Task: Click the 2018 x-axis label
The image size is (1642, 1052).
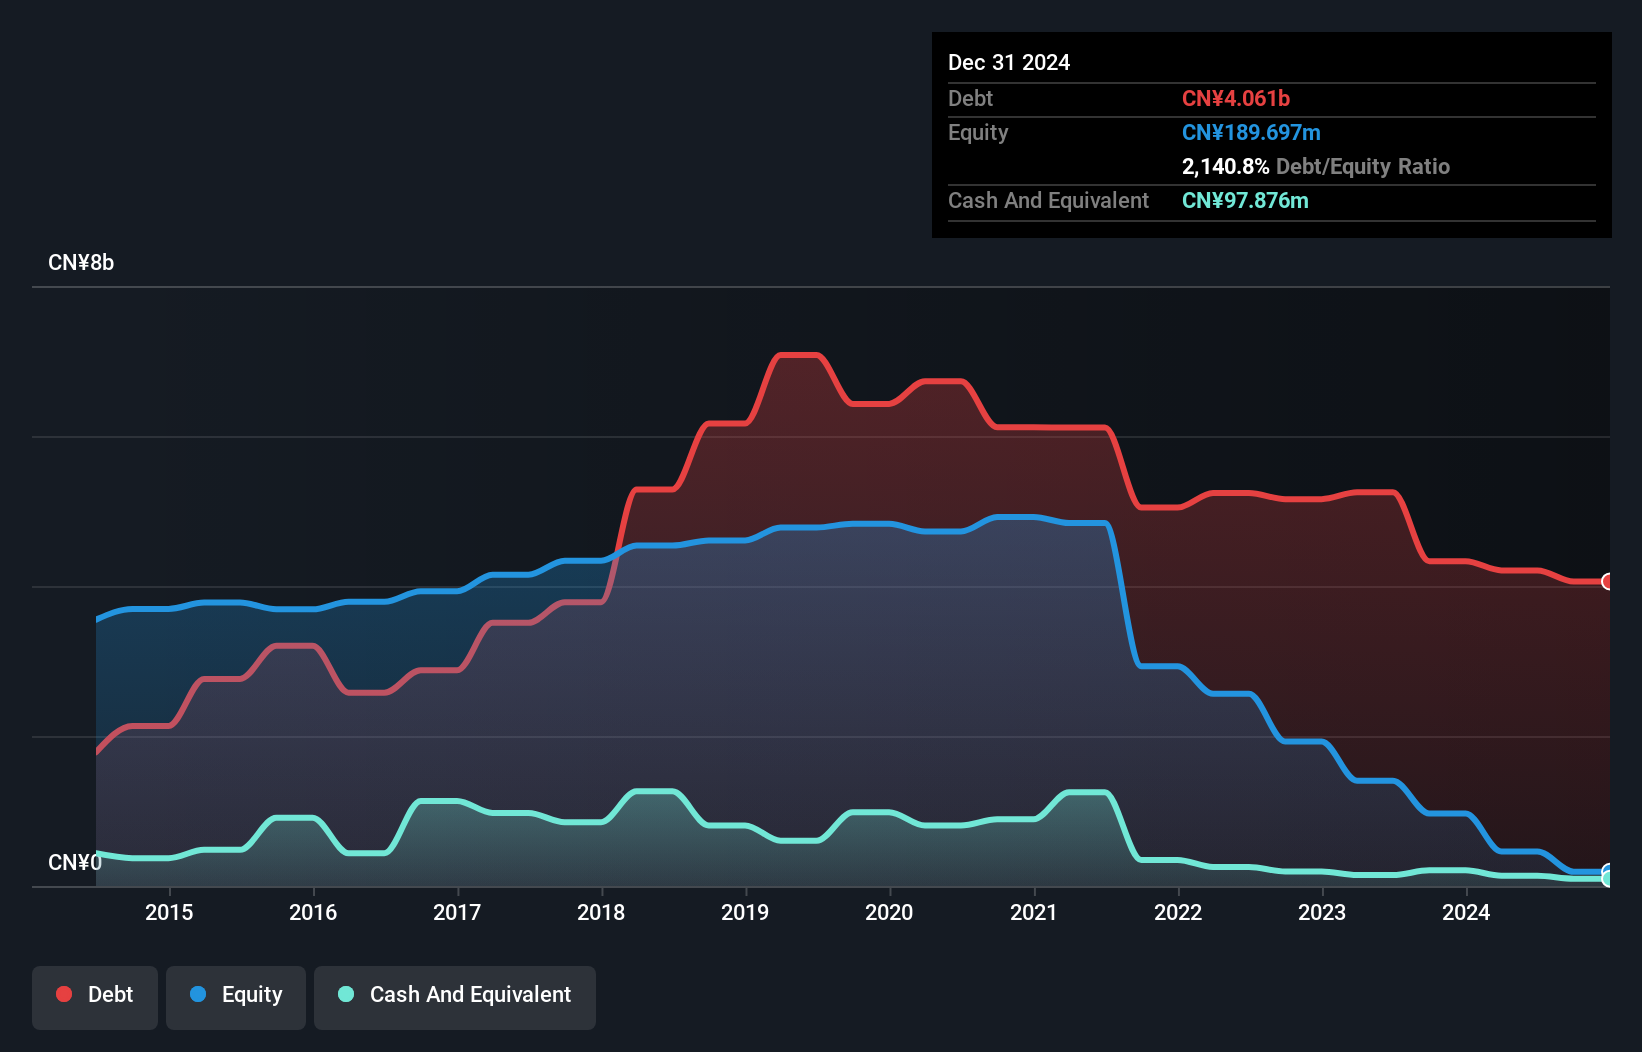Action: coord(601,912)
